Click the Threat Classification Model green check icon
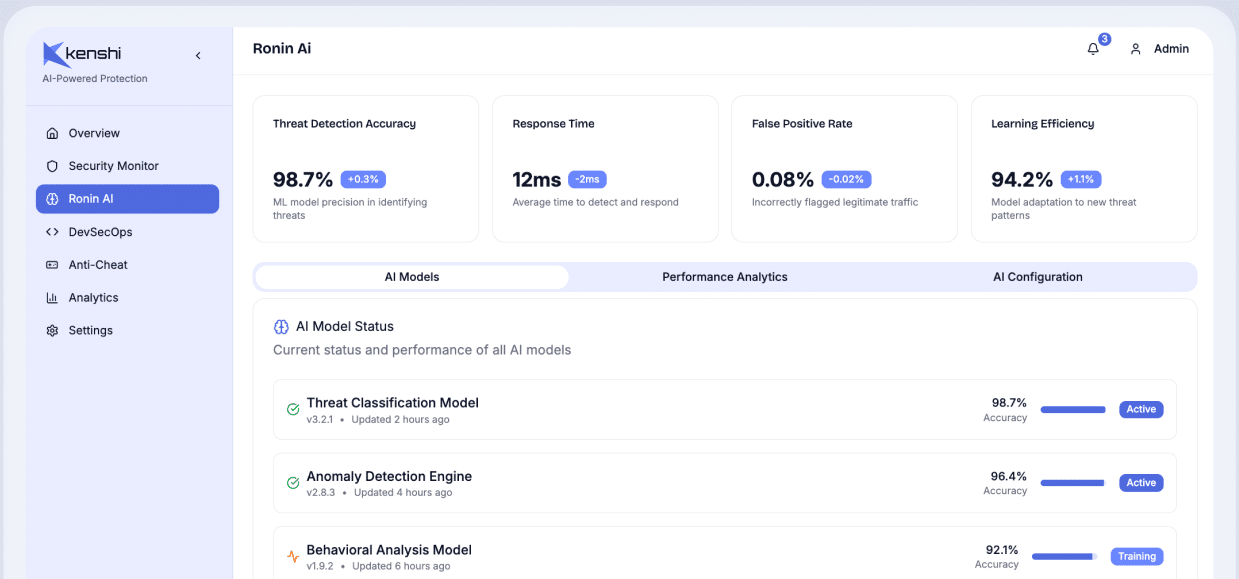 [x=293, y=409]
